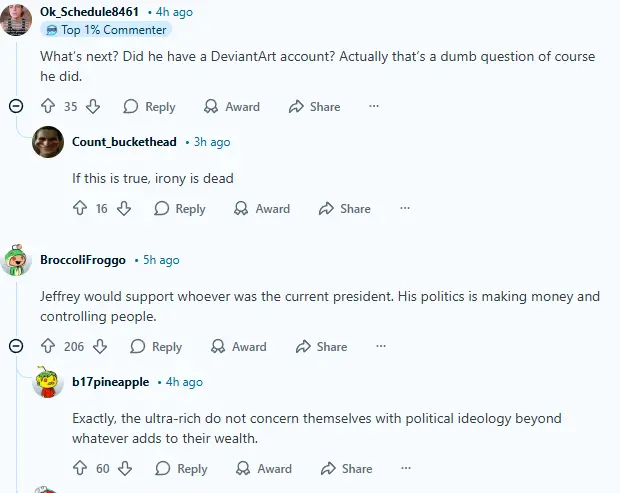Upvote Ok_Schedule8461's DeviantArt comment
The height and width of the screenshot is (493, 620).
pyautogui.click(x=47, y=106)
